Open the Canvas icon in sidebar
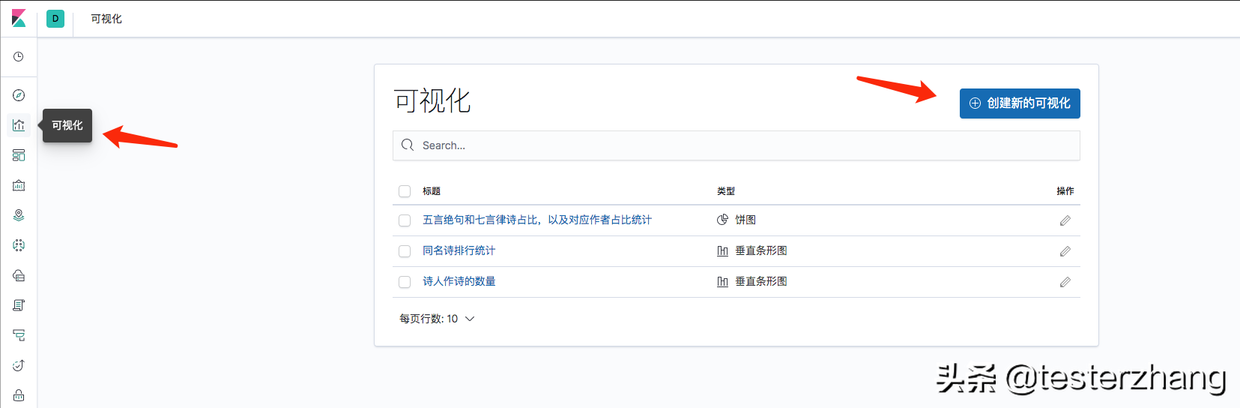 click(x=18, y=185)
